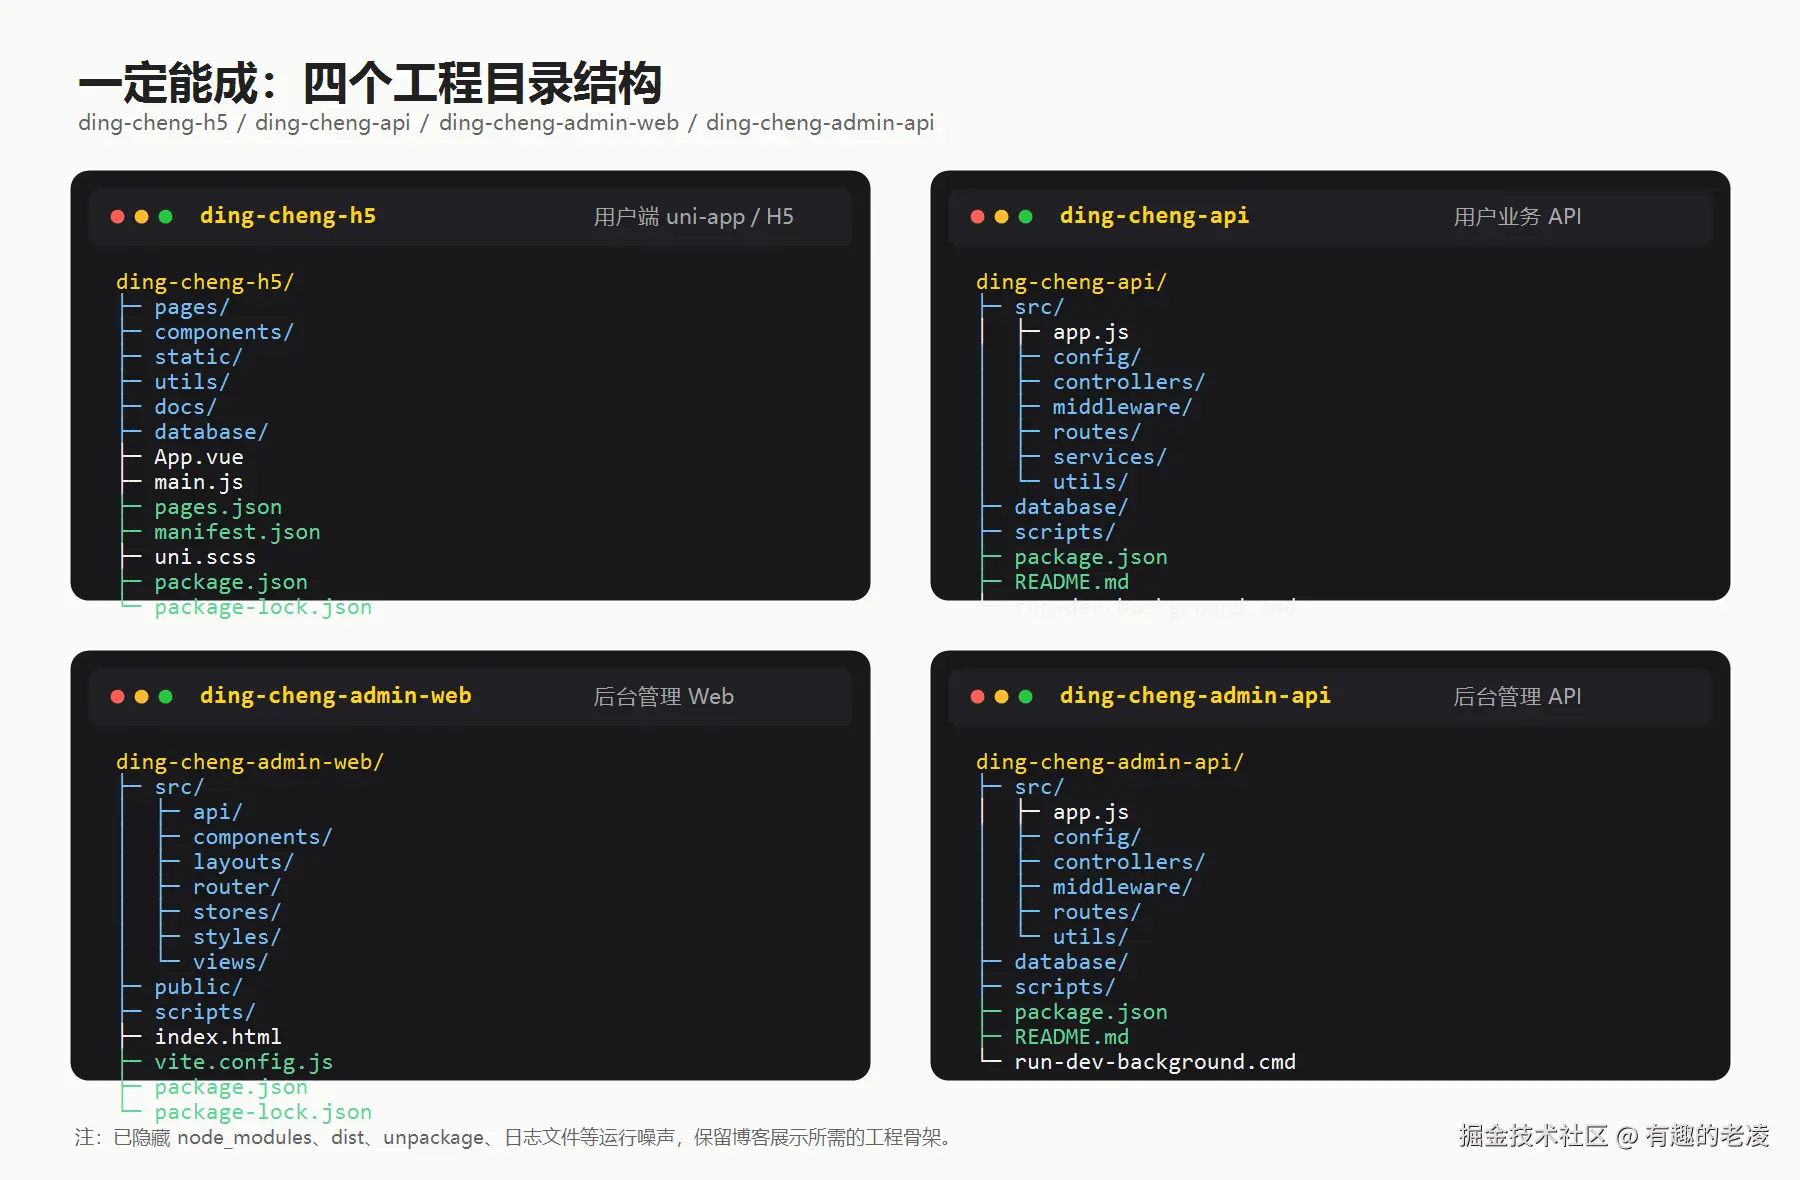Select the services/ folder row

[x=1110, y=458]
